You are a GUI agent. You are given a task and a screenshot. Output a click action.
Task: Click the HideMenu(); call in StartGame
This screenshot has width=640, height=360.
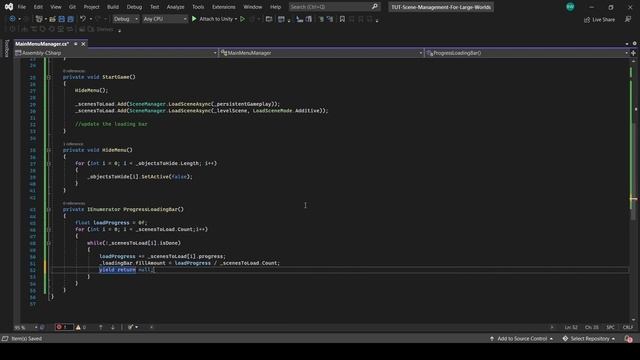pyautogui.click(x=91, y=91)
